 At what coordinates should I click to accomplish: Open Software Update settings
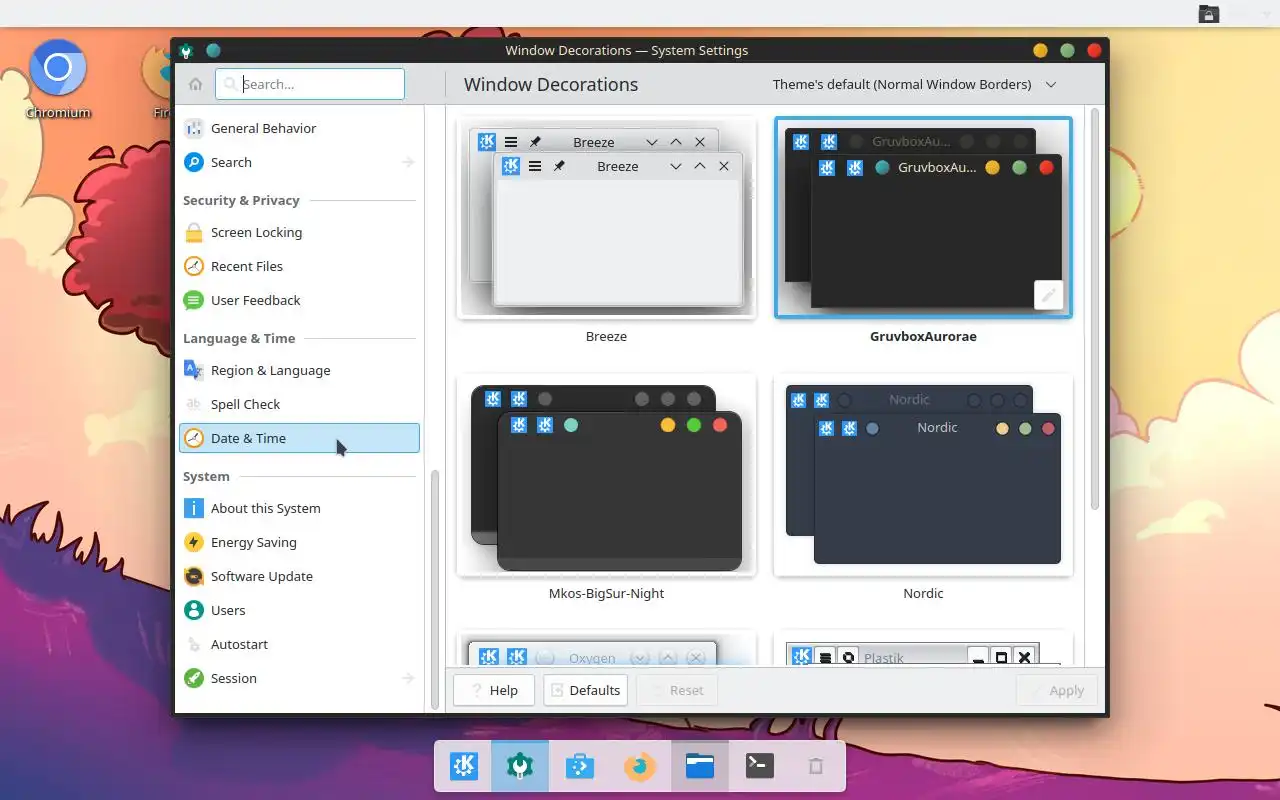coord(299,576)
